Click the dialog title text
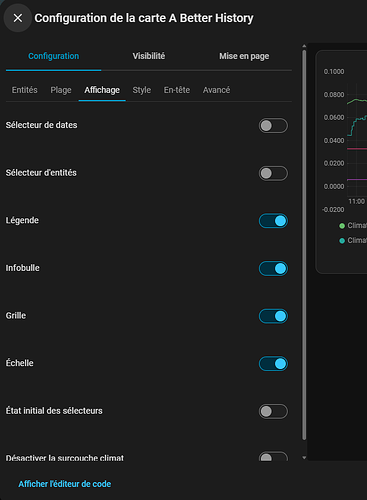Viewport: 367px width, 500px height. pos(144,18)
